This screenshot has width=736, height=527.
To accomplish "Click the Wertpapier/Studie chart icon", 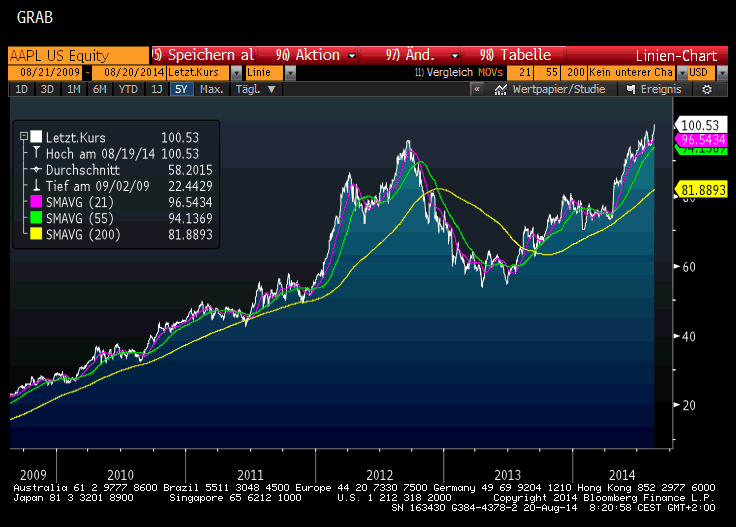I will tap(500, 89).
